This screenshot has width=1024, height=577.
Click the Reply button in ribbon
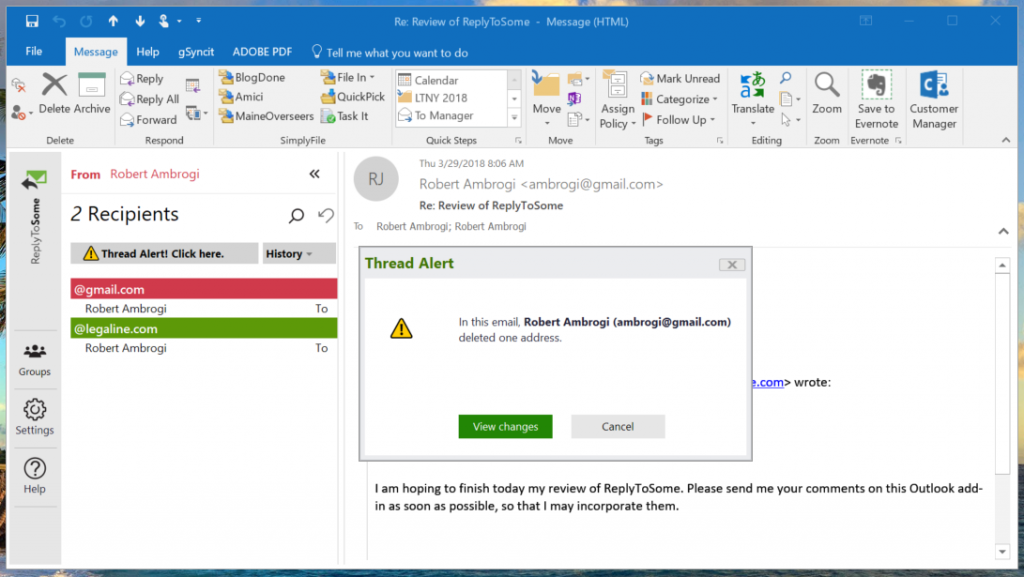pos(142,78)
